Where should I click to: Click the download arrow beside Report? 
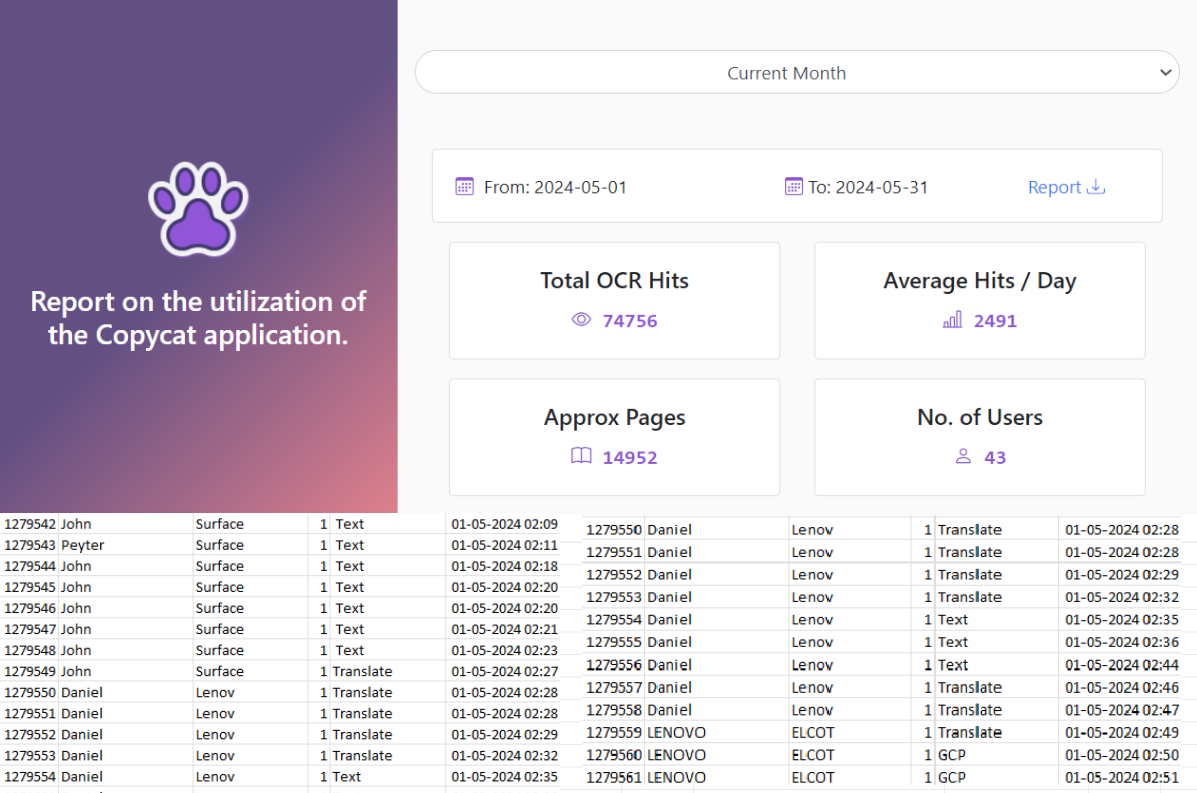(x=1097, y=186)
